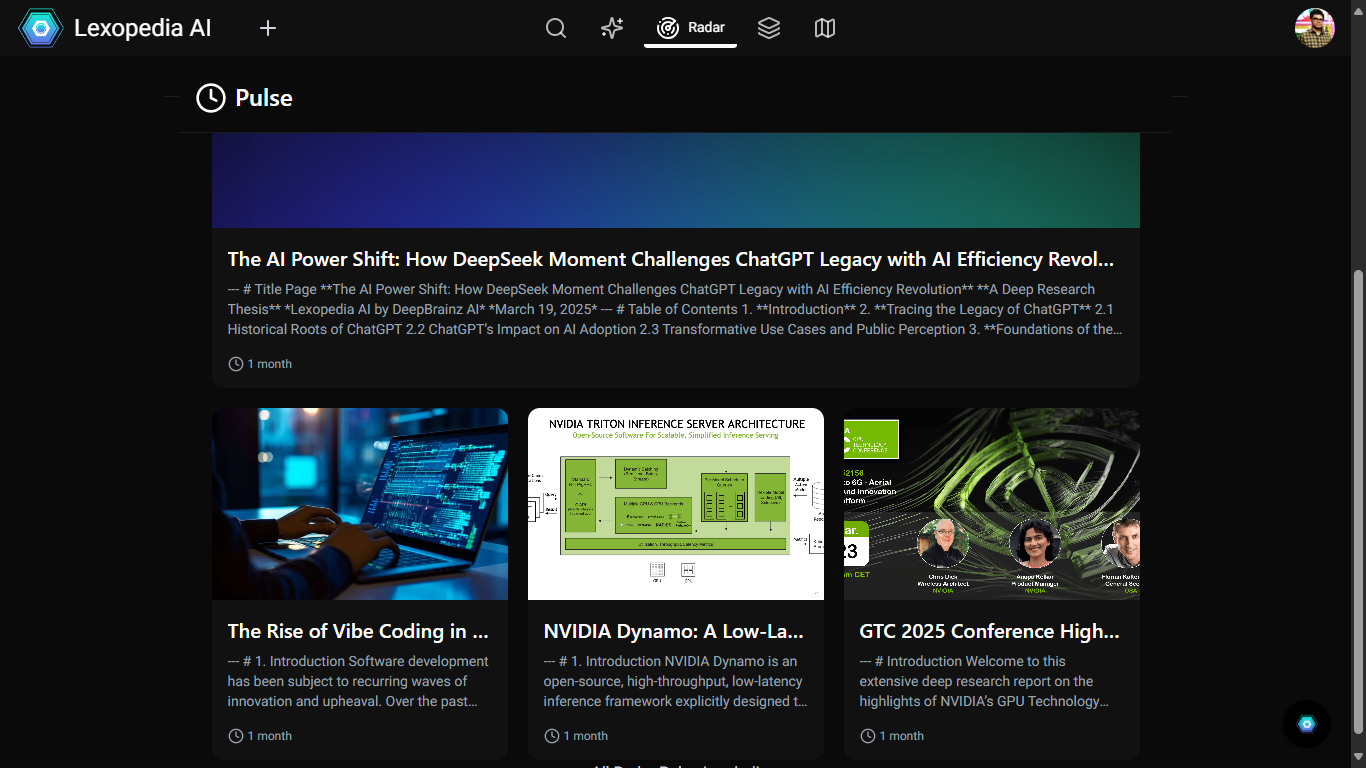Image resolution: width=1366 pixels, height=768 pixels.
Task: Click the 1 month timestamp under AI Power Shift
Action: point(260,364)
